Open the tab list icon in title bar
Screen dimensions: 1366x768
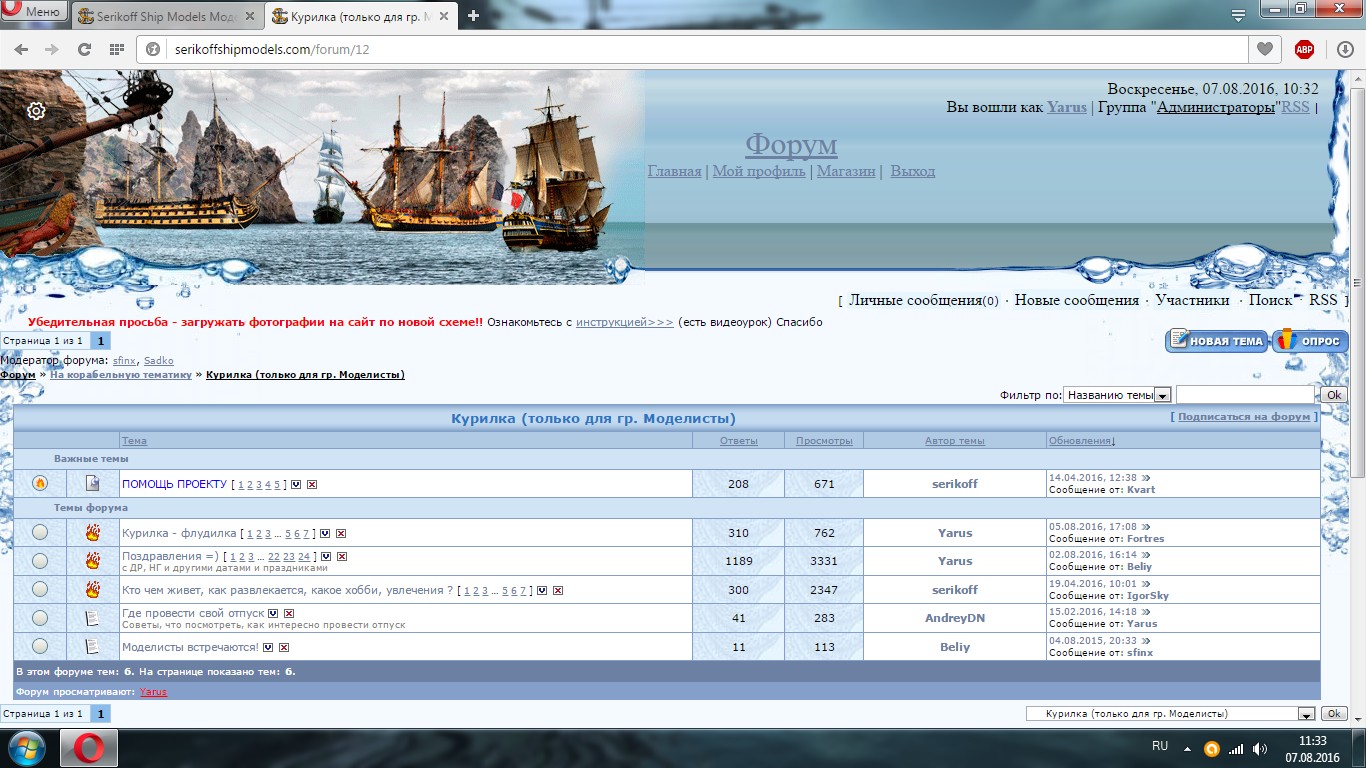click(x=1239, y=15)
